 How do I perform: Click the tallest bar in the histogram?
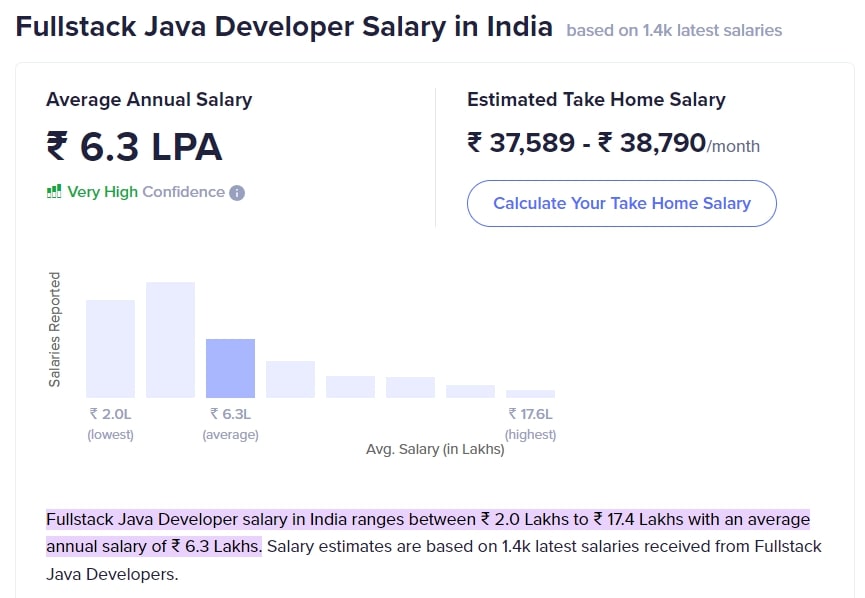pos(170,340)
